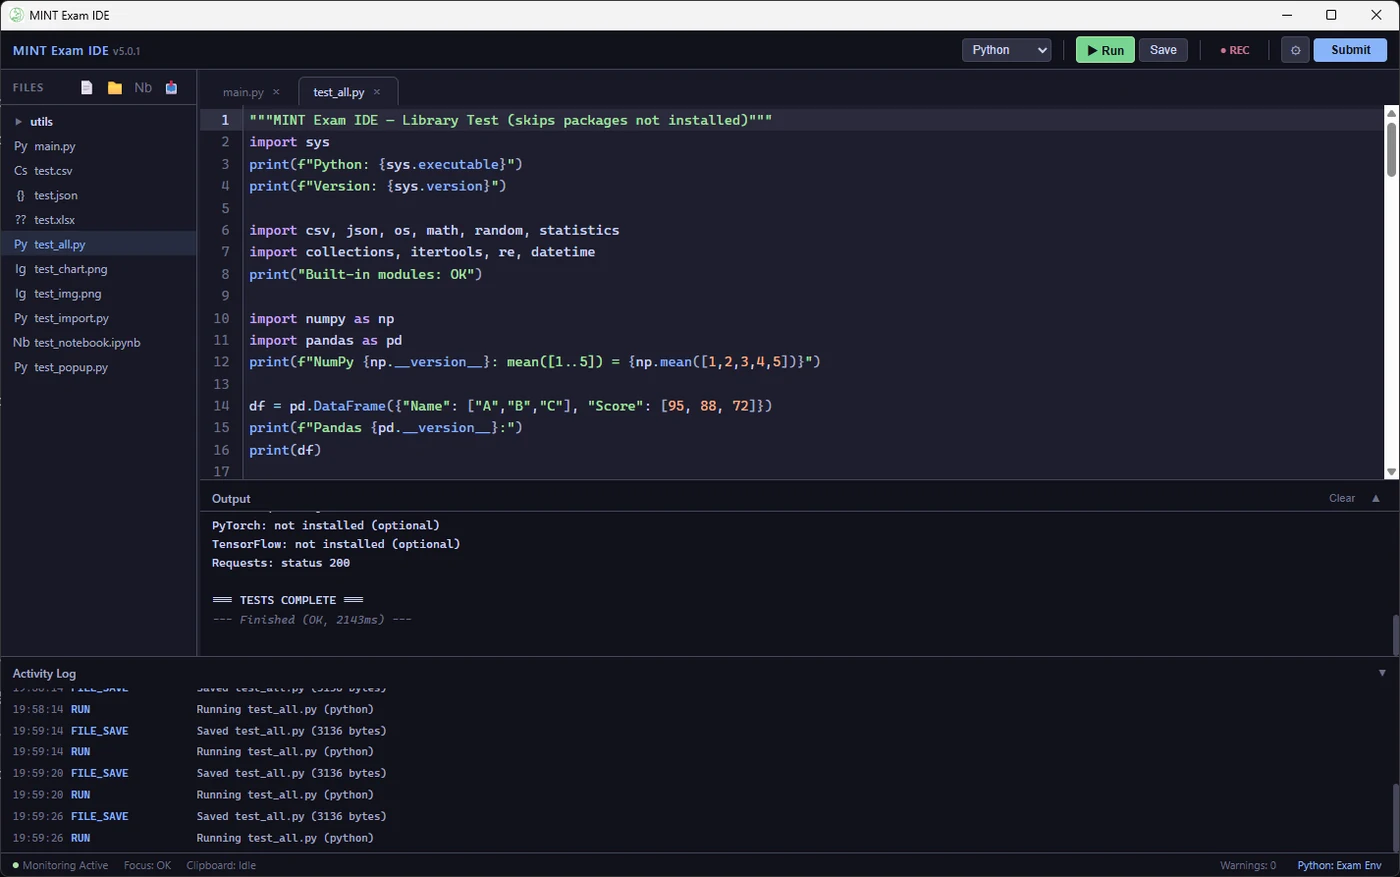This screenshot has width=1400, height=877.
Task: Click 'PyTorch: not installed' output line
Action: click(326, 525)
